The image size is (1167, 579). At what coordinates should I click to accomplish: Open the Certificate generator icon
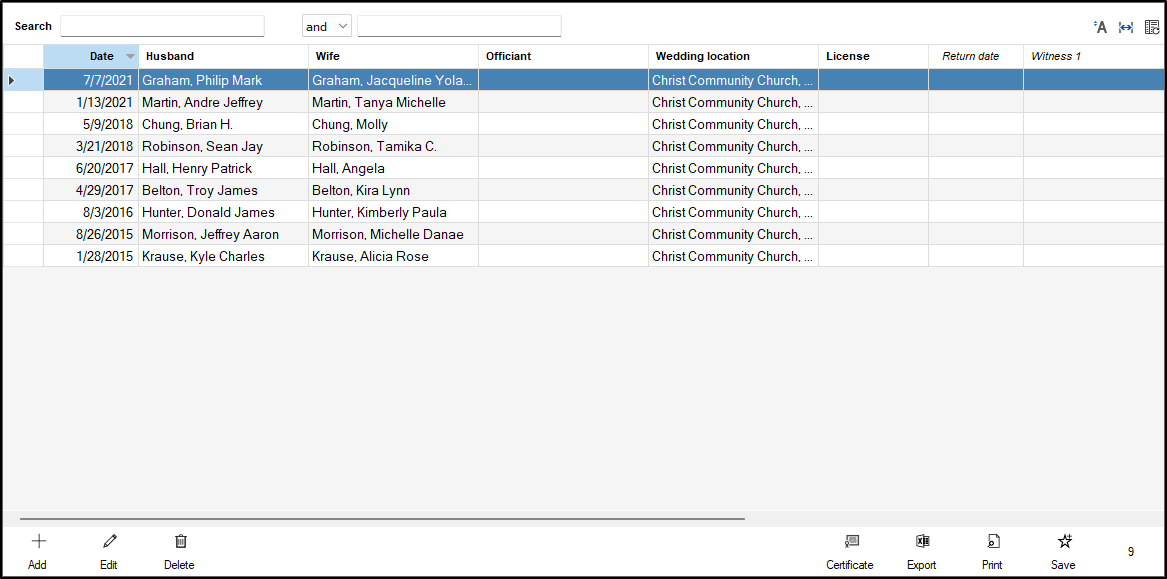click(x=850, y=542)
